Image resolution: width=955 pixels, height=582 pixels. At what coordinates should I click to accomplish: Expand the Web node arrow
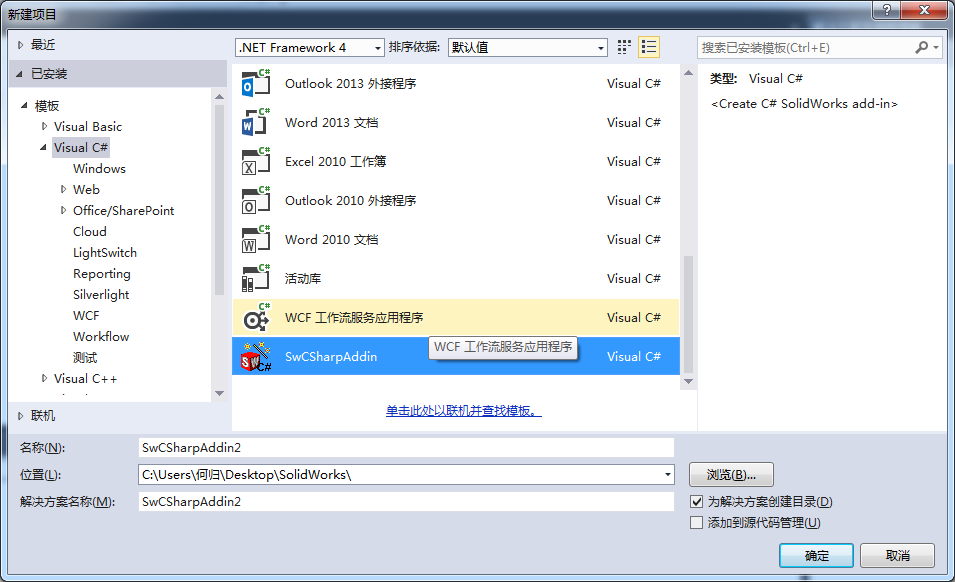point(63,189)
